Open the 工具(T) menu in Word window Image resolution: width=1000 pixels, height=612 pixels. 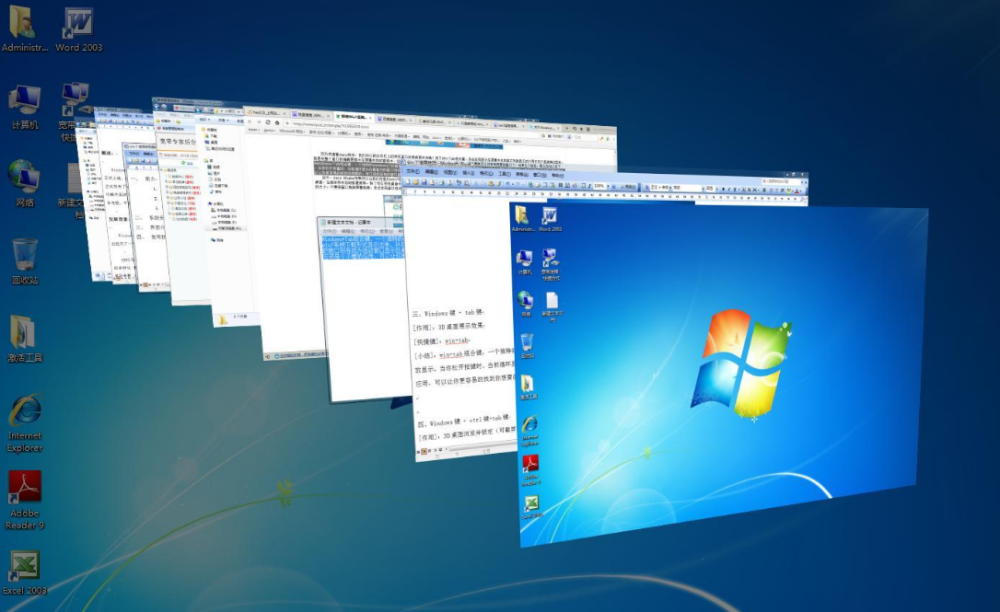click(504, 173)
